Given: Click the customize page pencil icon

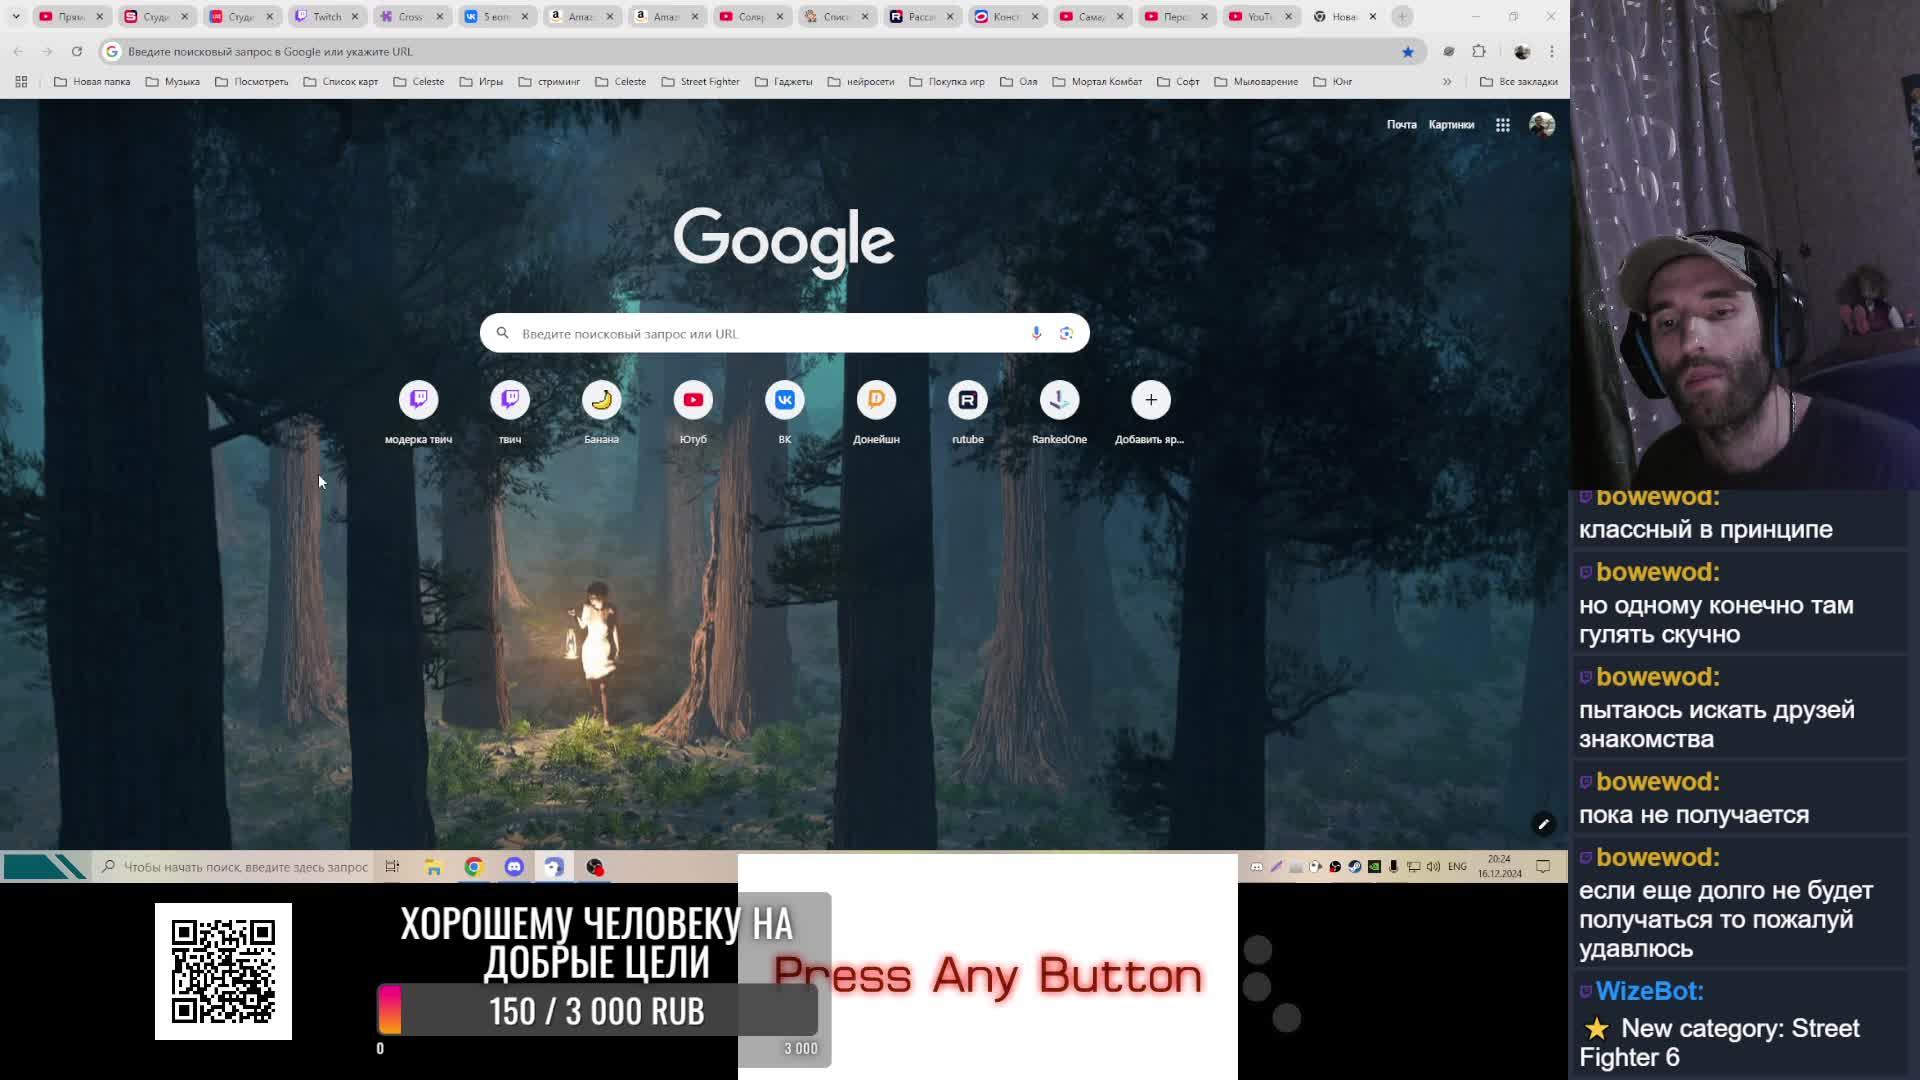Looking at the screenshot, I should (1543, 824).
